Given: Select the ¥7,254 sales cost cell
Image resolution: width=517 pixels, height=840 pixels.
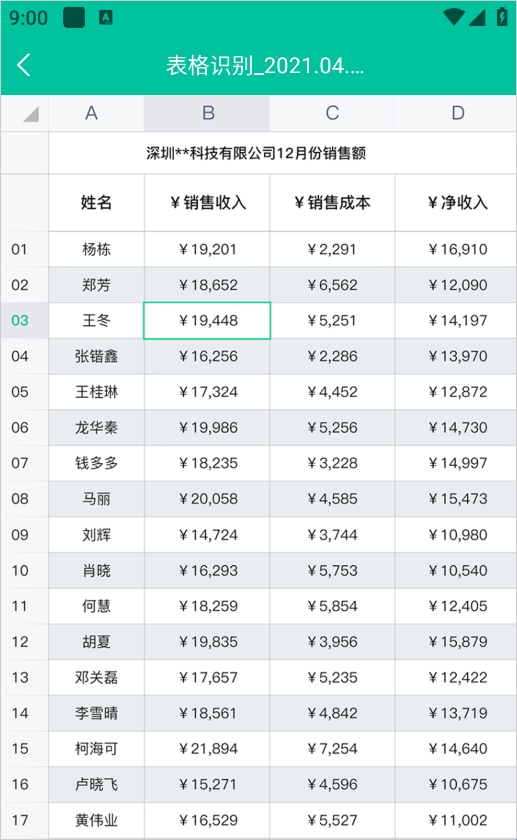Looking at the screenshot, I should tap(332, 748).
